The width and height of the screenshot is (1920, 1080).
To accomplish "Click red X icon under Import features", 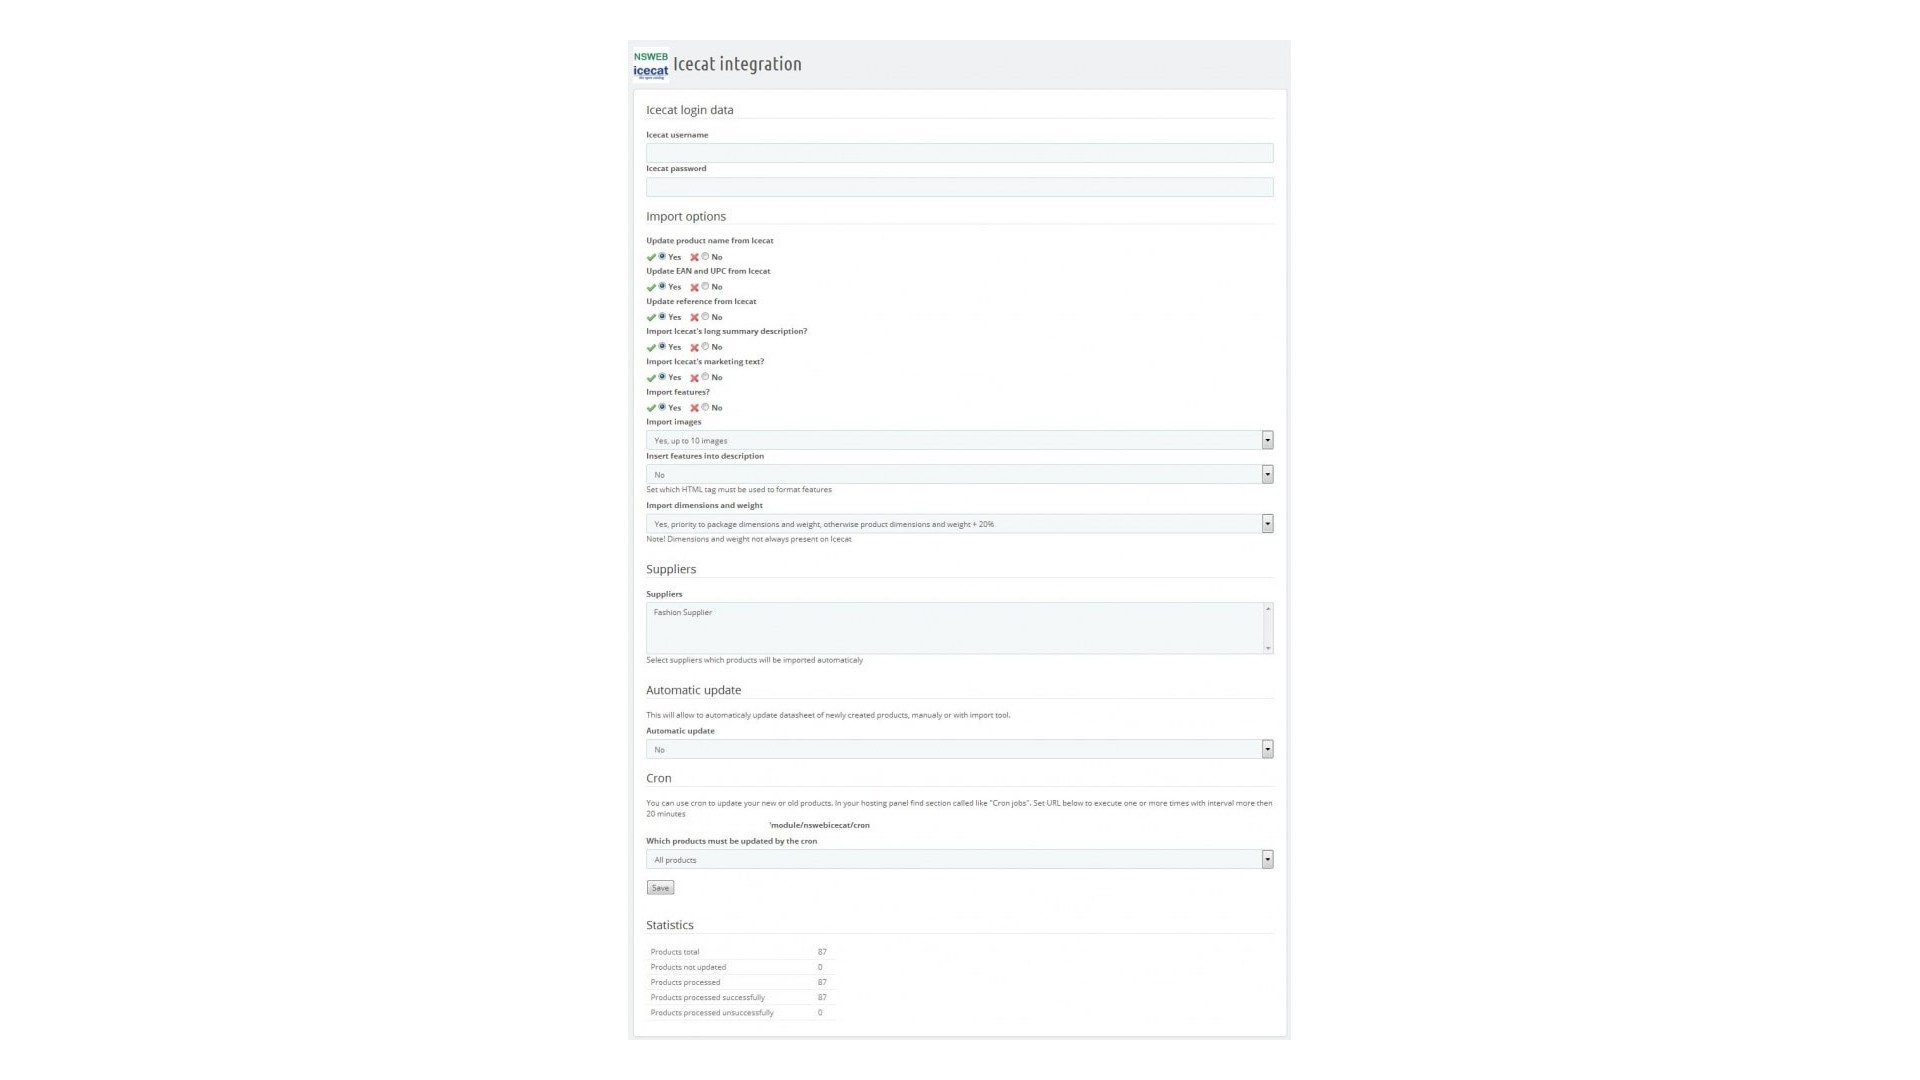I will 694,408.
